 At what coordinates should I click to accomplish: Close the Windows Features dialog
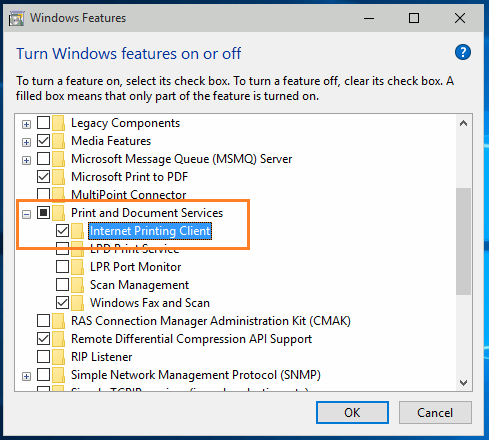pos(460,18)
